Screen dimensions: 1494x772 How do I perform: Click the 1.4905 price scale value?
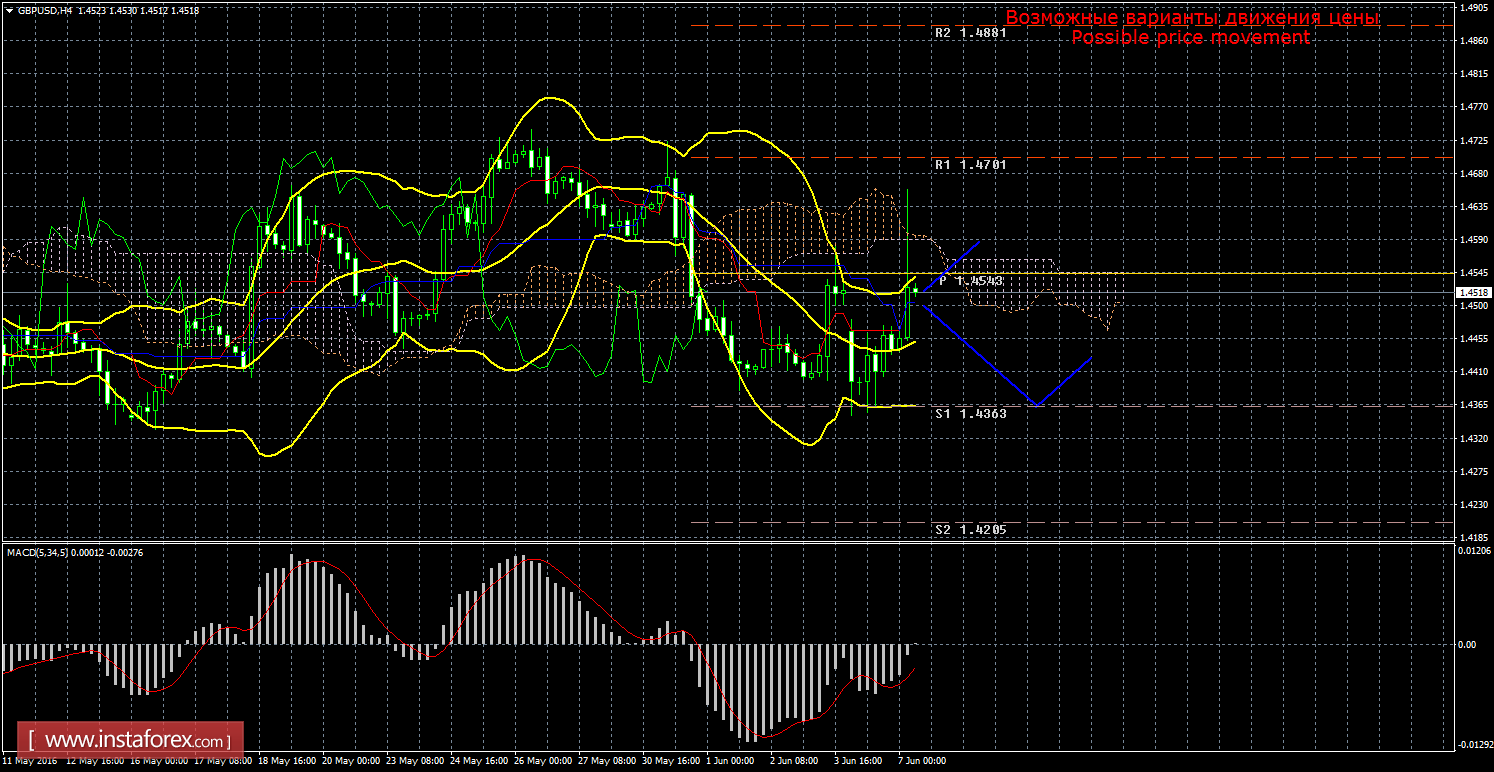click(x=1472, y=7)
